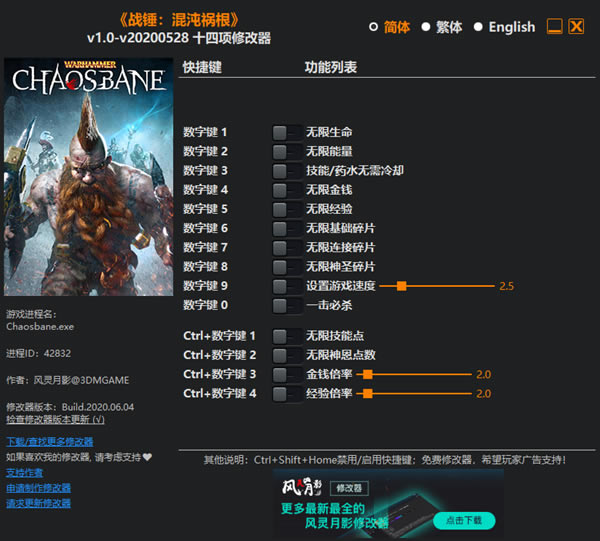Select 繁体 language radio button
This screenshot has height=541, width=600.
426,27
